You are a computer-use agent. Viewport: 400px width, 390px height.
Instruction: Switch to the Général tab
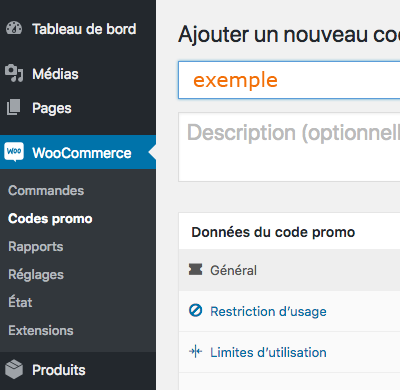point(289,270)
